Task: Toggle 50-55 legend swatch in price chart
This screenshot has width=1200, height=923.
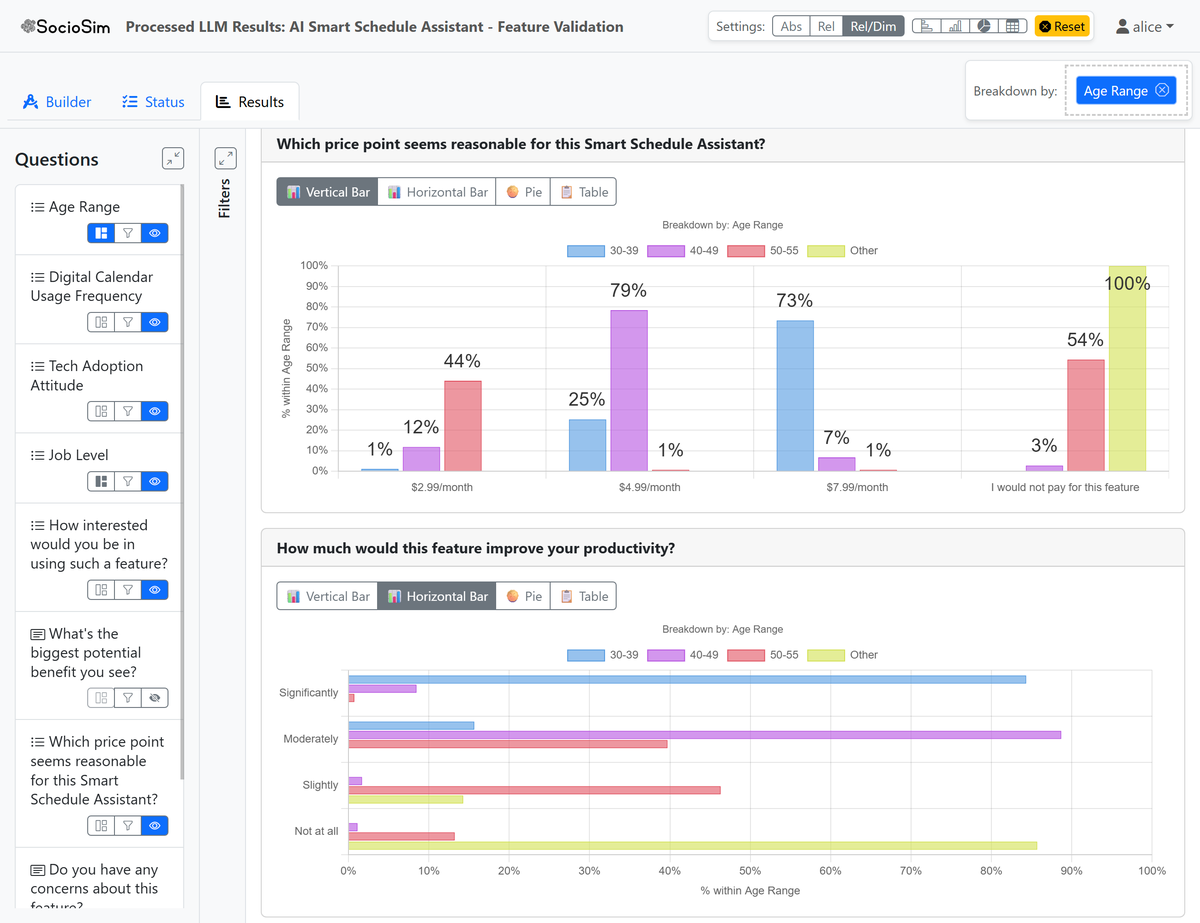Action: tap(746, 251)
